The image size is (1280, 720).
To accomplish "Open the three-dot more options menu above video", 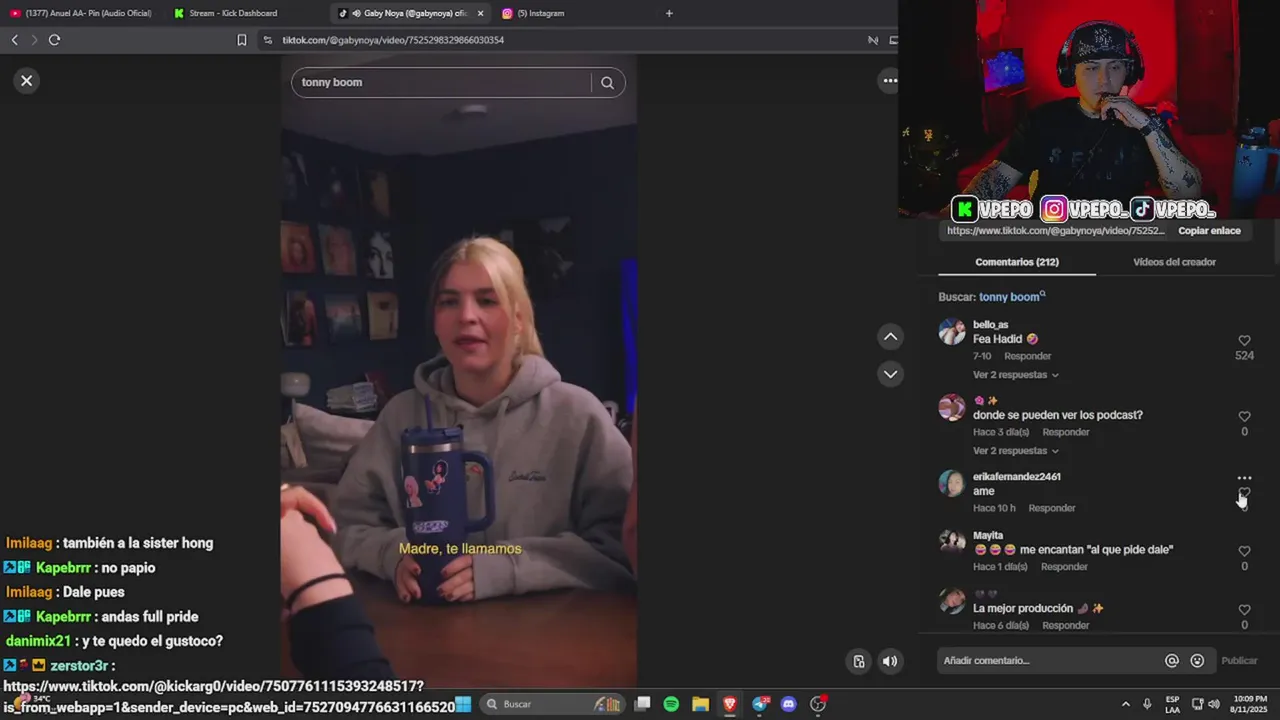I will click(889, 81).
